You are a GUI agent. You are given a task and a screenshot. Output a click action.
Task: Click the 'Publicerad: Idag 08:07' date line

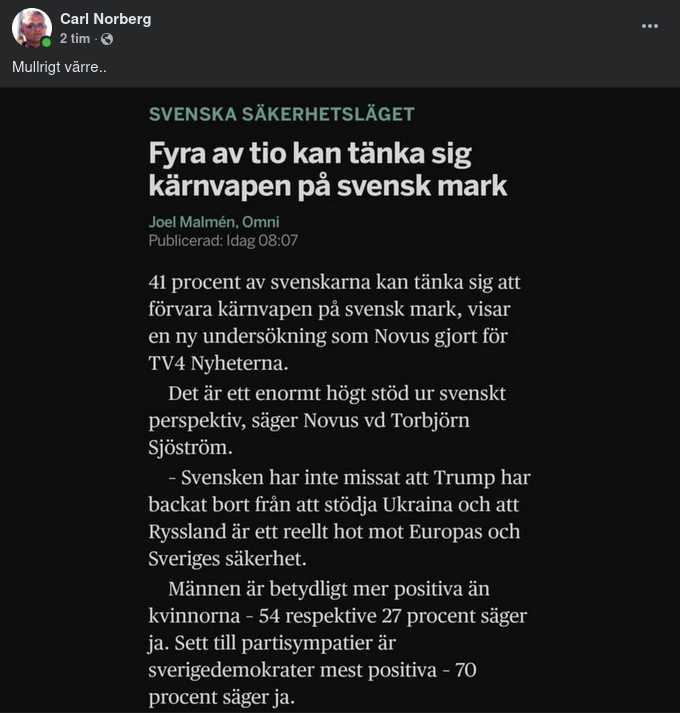point(223,241)
